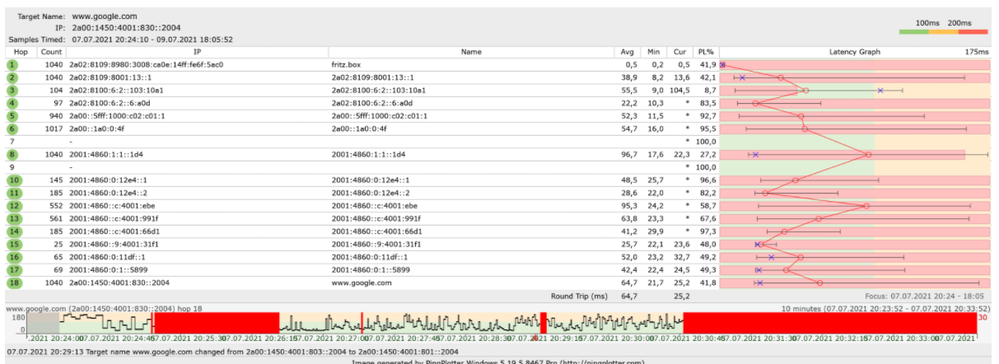Click the Samples Timed date range
The height and width of the screenshot is (364, 999).
[152, 39]
